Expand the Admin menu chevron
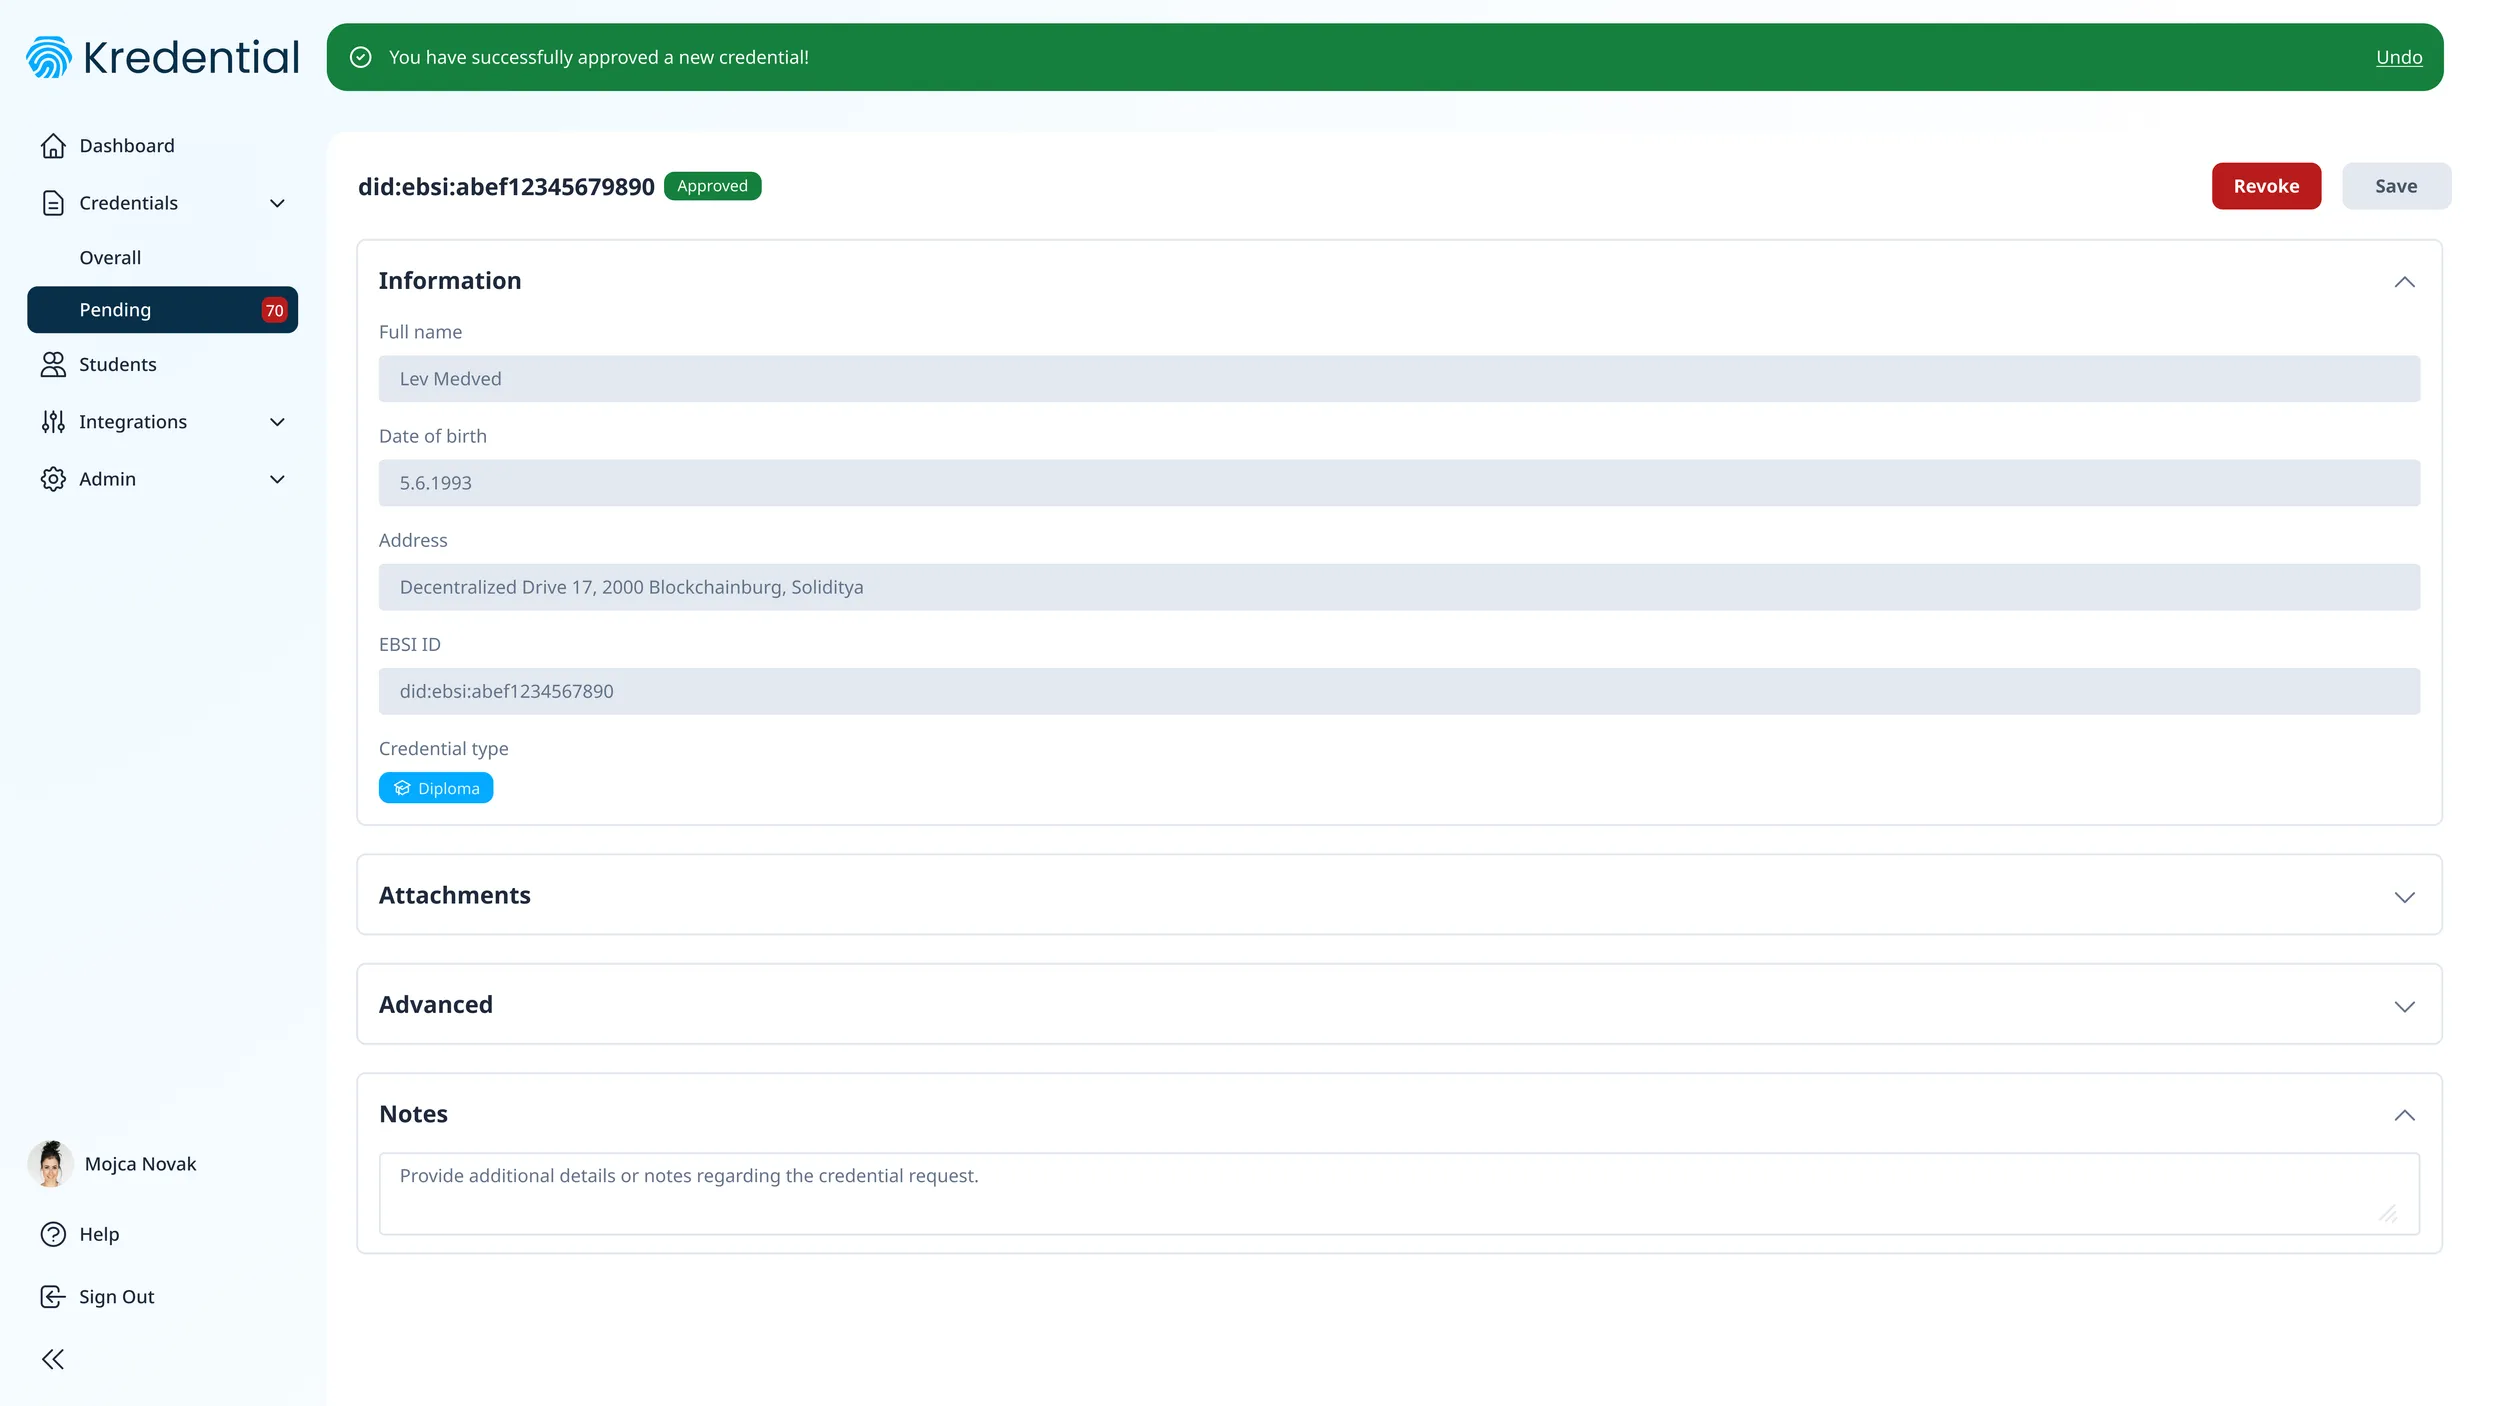Viewport: 2500px width, 1406px height. [x=277, y=479]
